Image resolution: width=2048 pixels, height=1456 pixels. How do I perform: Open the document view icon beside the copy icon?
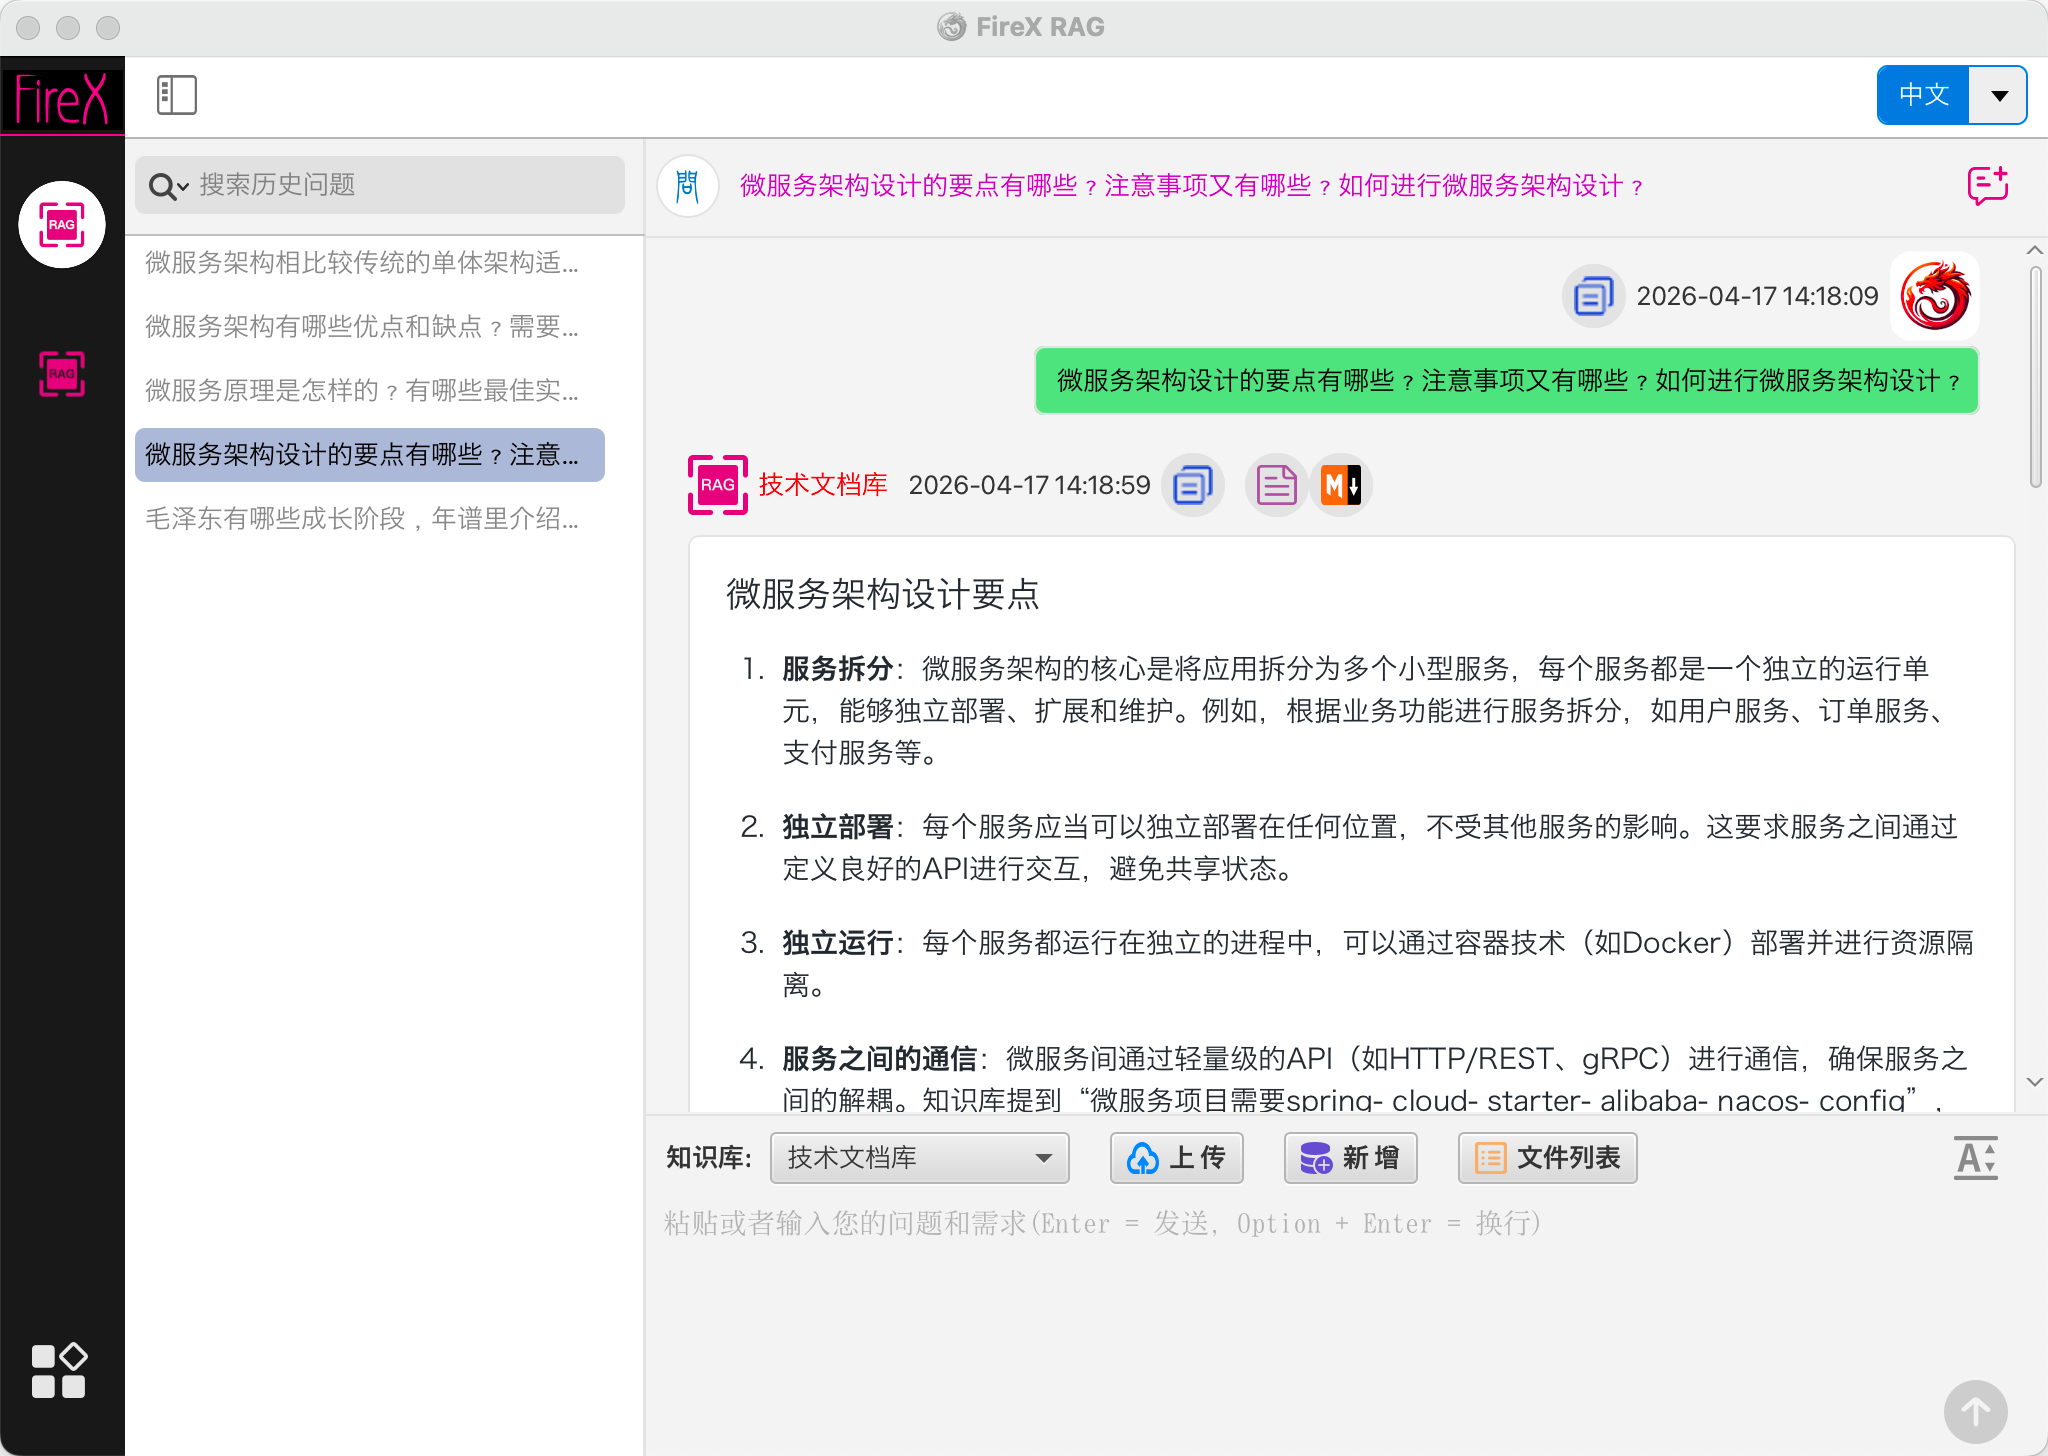[x=1275, y=485]
